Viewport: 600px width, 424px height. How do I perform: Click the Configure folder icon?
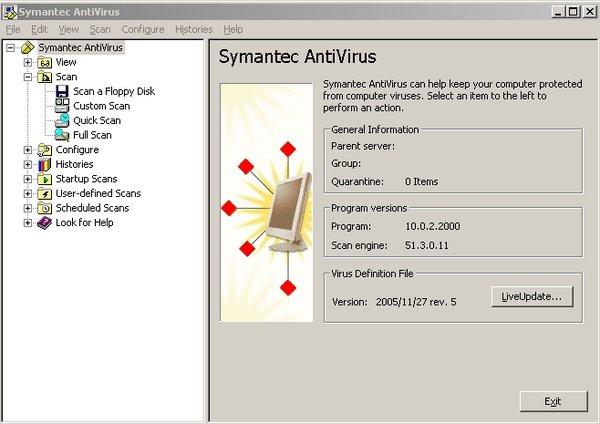point(45,150)
